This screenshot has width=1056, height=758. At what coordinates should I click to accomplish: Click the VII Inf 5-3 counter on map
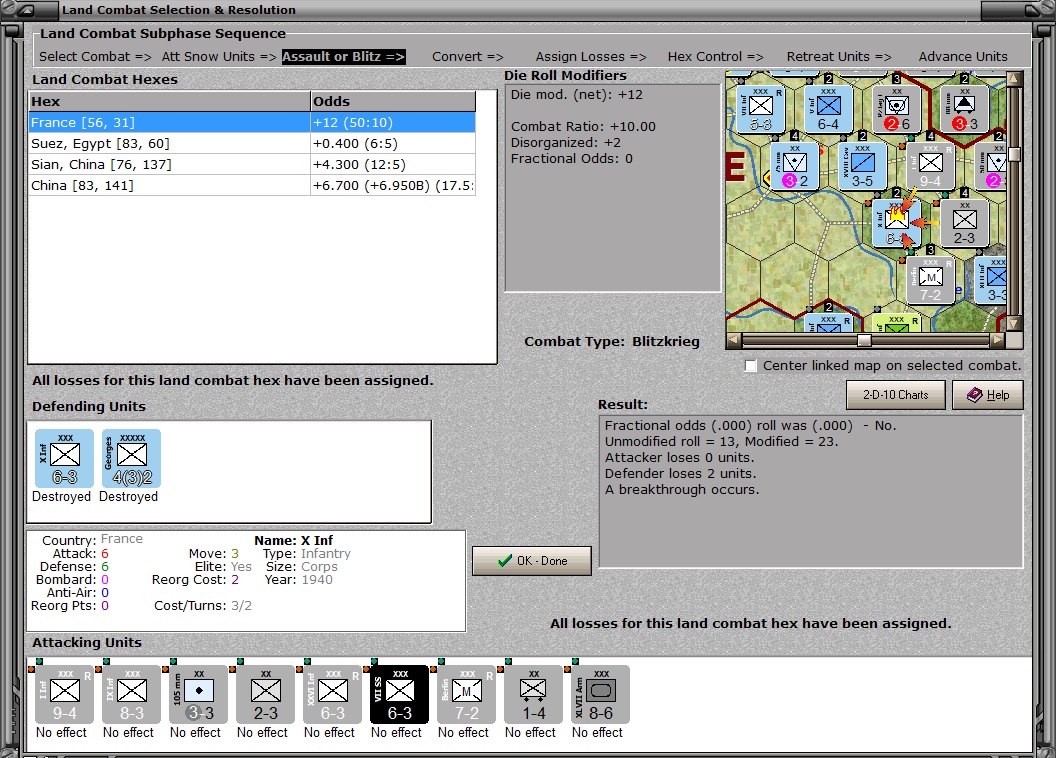coord(760,108)
